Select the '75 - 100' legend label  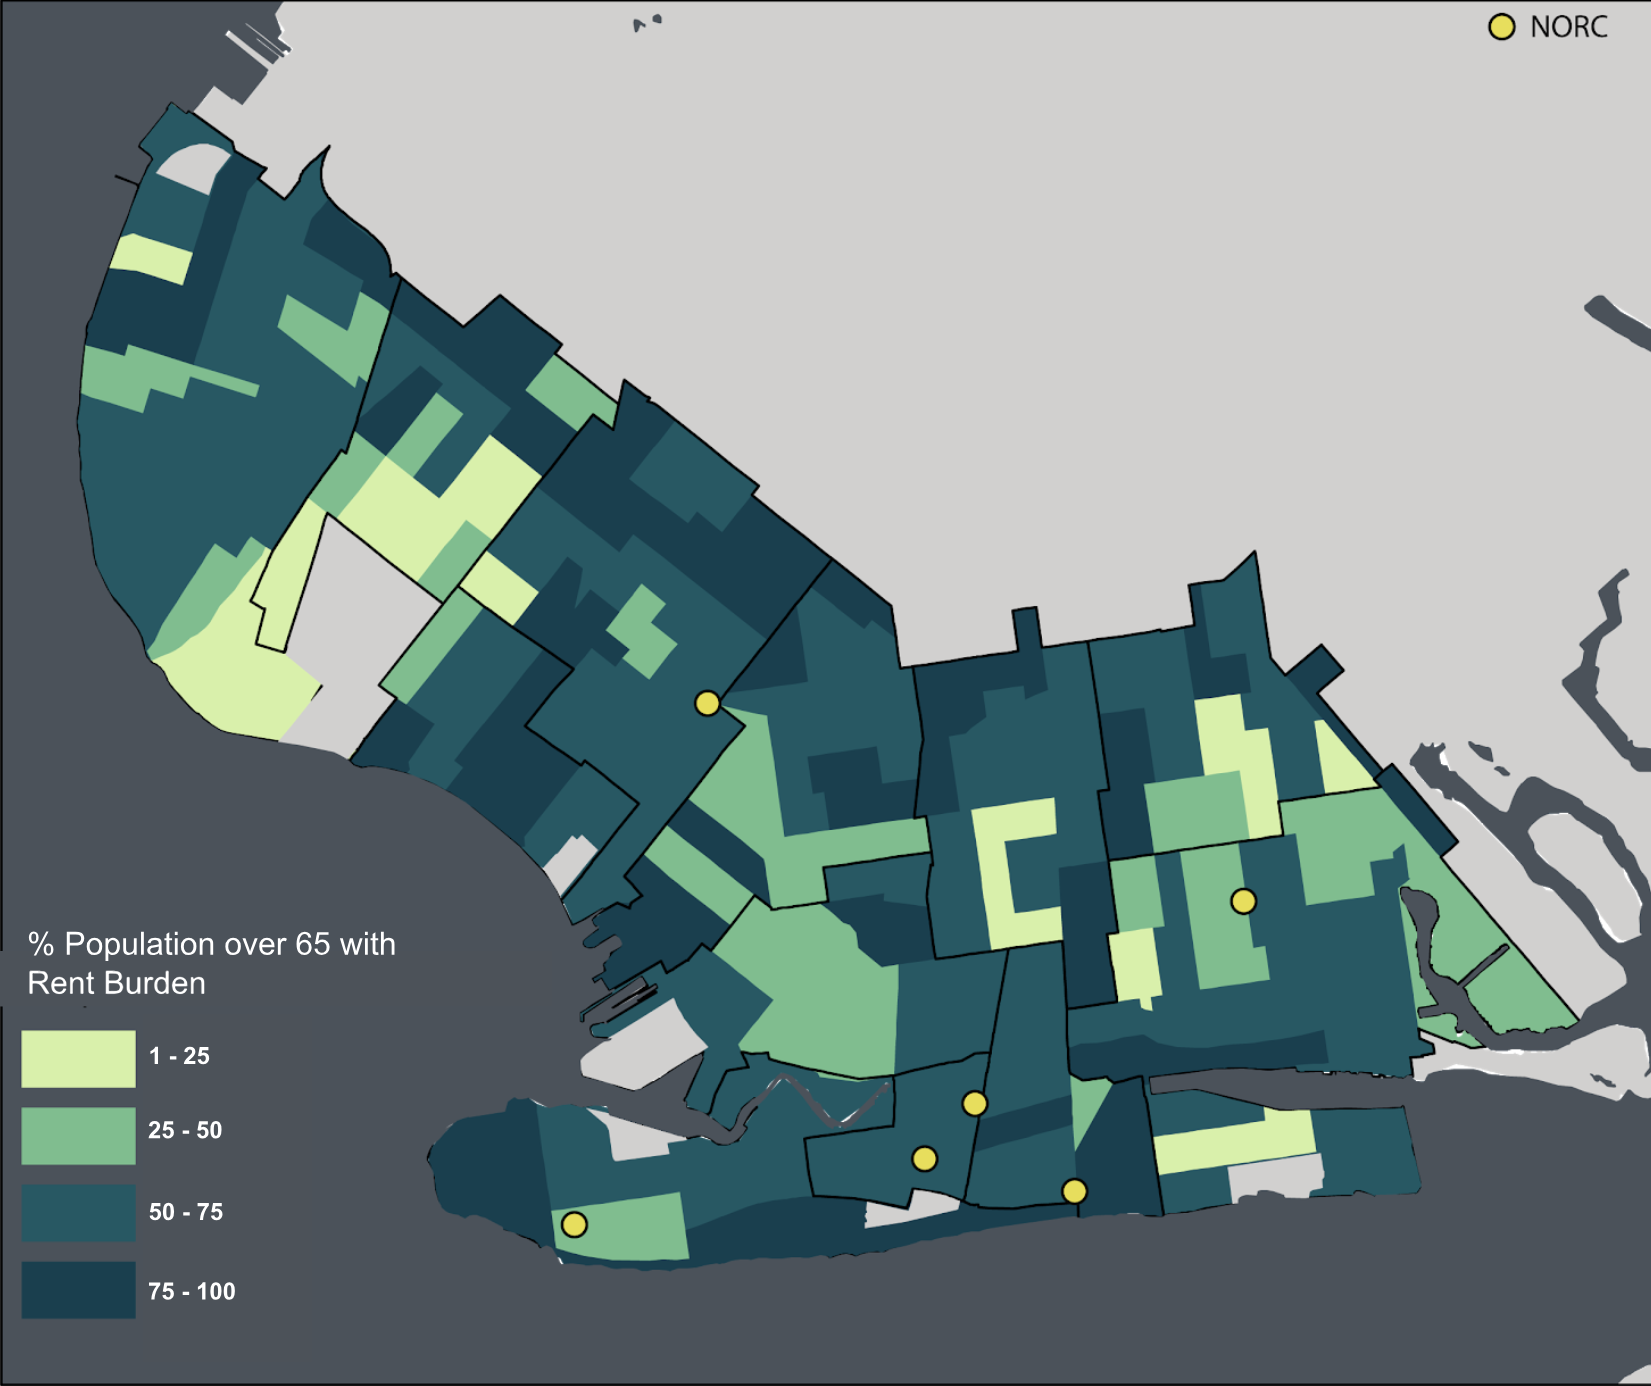click(x=191, y=1291)
